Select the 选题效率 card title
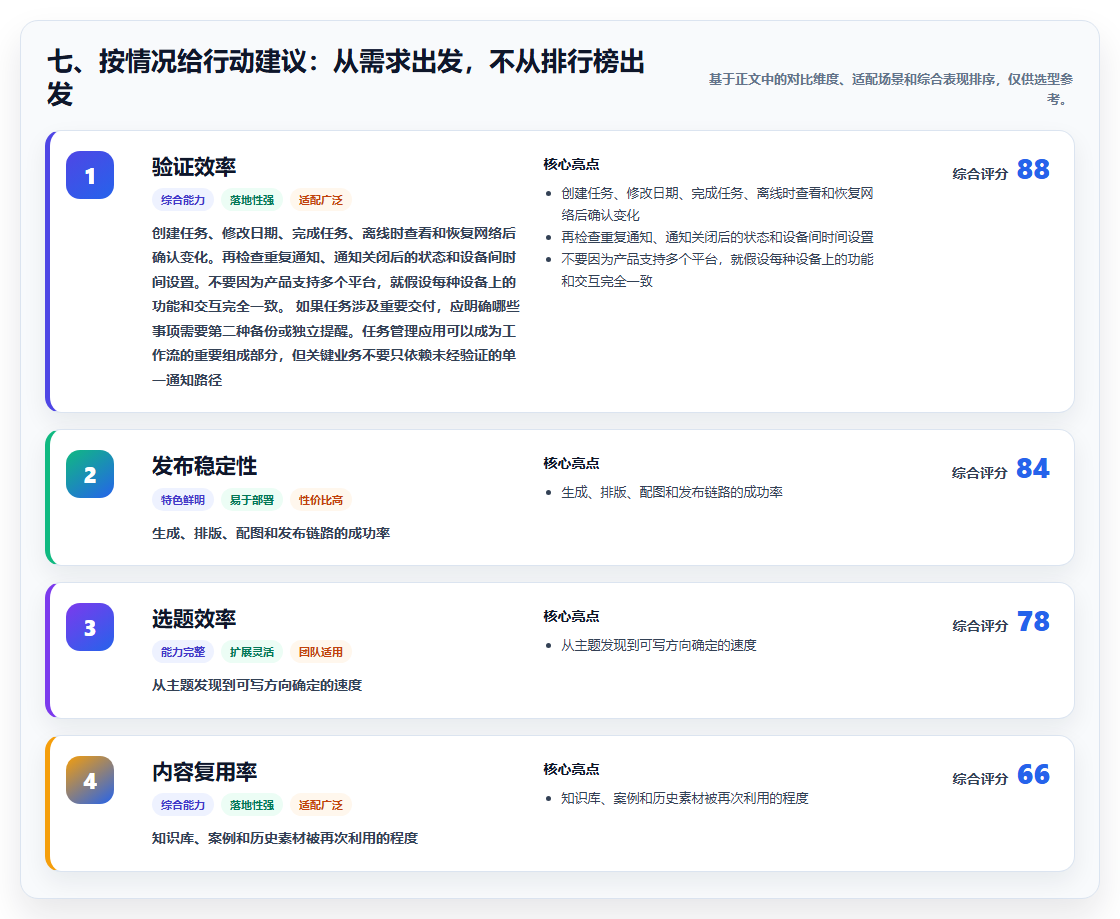Image resolution: width=1120 pixels, height=919 pixels. [x=194, y=618]
